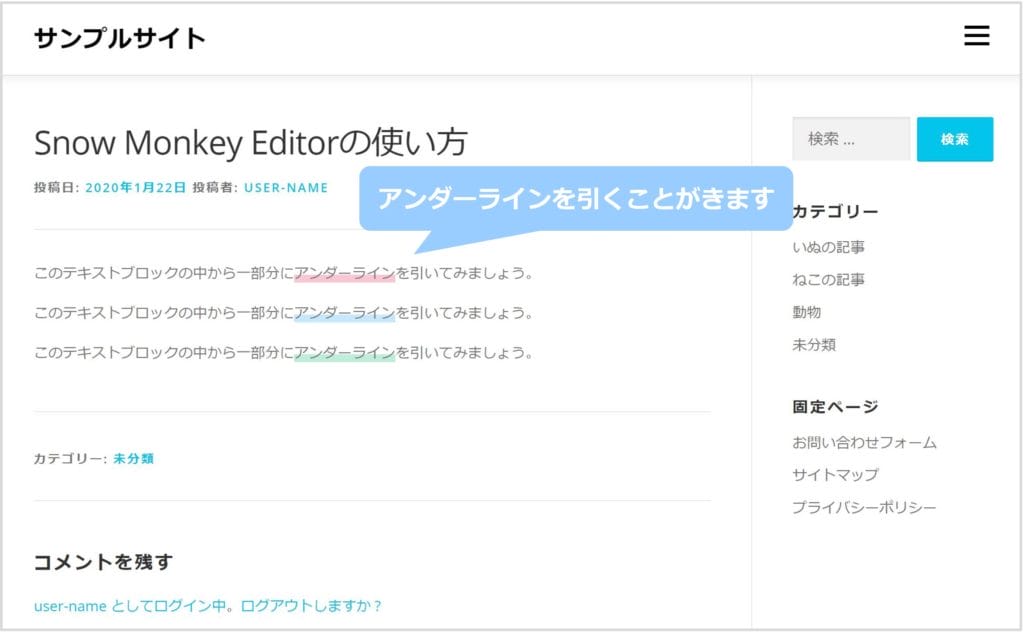Open the プライバシーポリシー page
The width and height of the screenshot is (1024, 632).
864,508
